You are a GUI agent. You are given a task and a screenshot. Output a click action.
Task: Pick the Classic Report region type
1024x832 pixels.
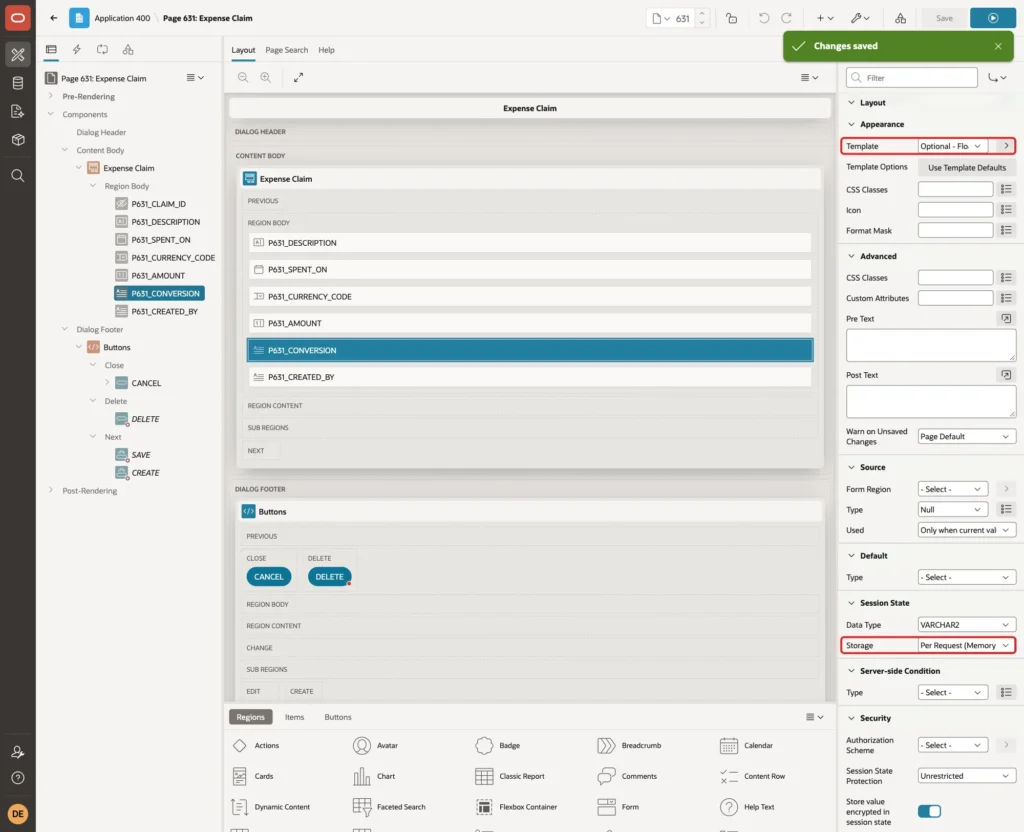tap(510, 776)
